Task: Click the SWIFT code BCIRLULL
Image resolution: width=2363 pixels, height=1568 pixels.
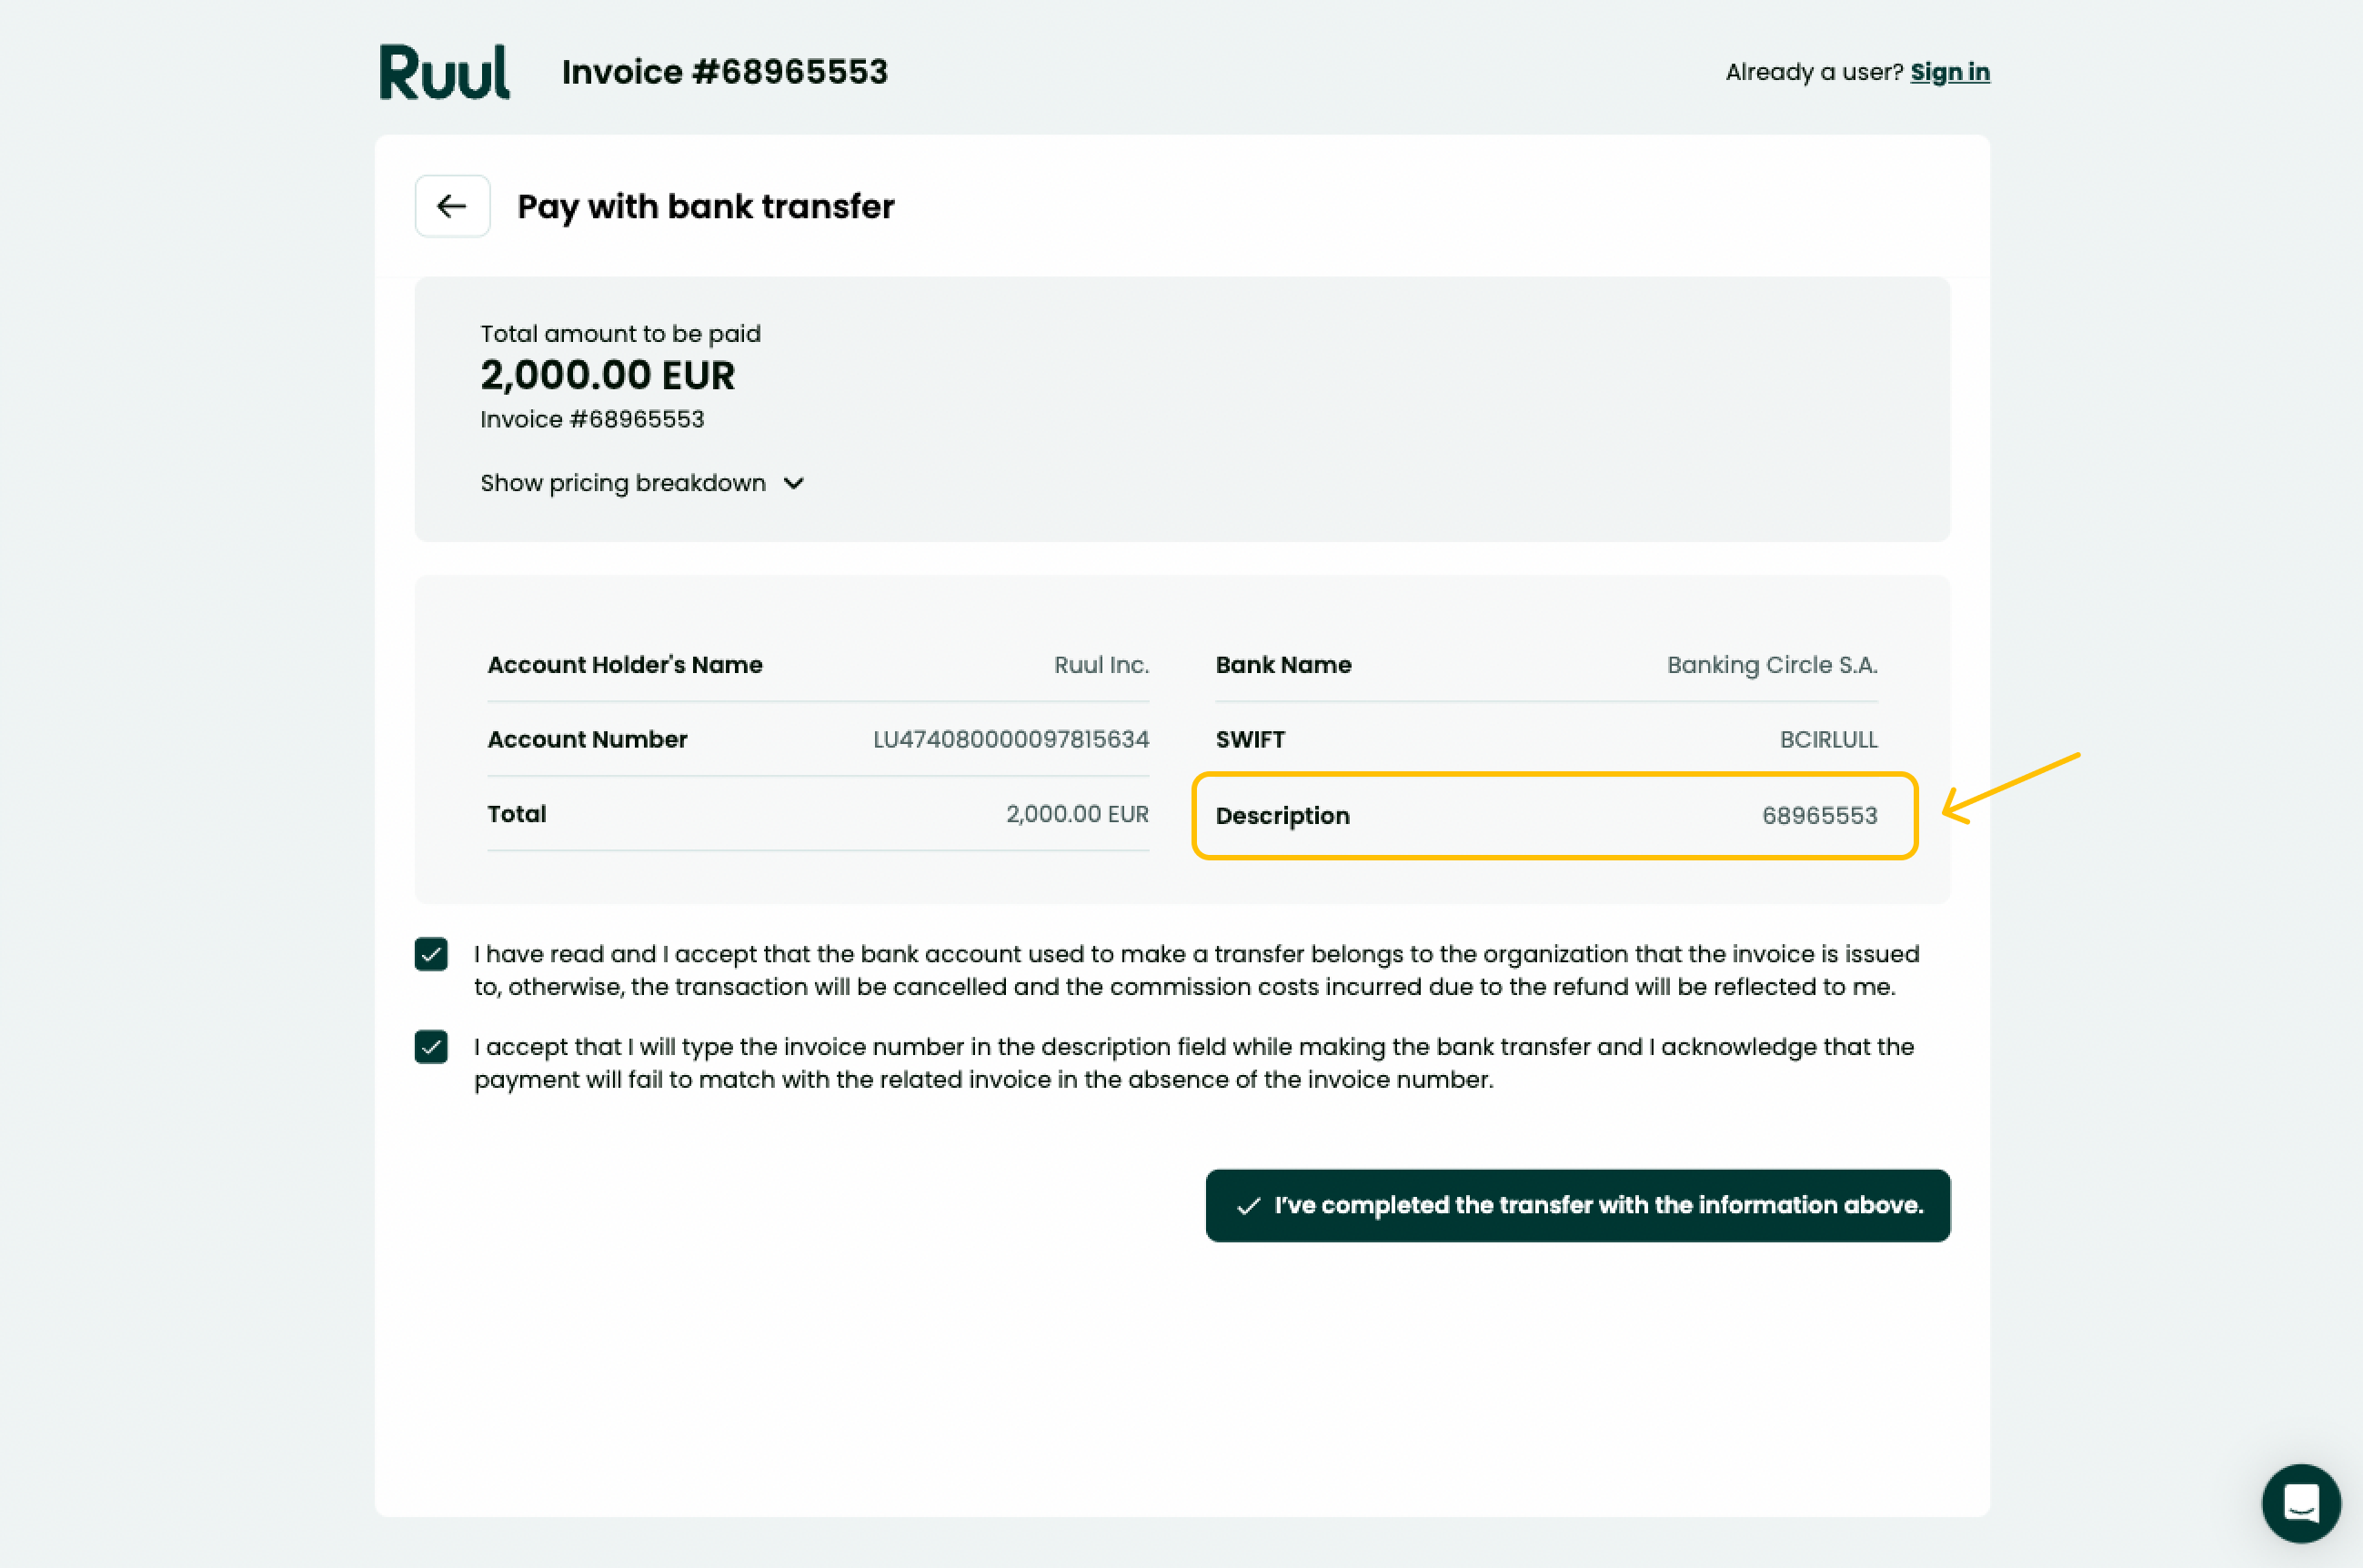Action: [1829, 740]
